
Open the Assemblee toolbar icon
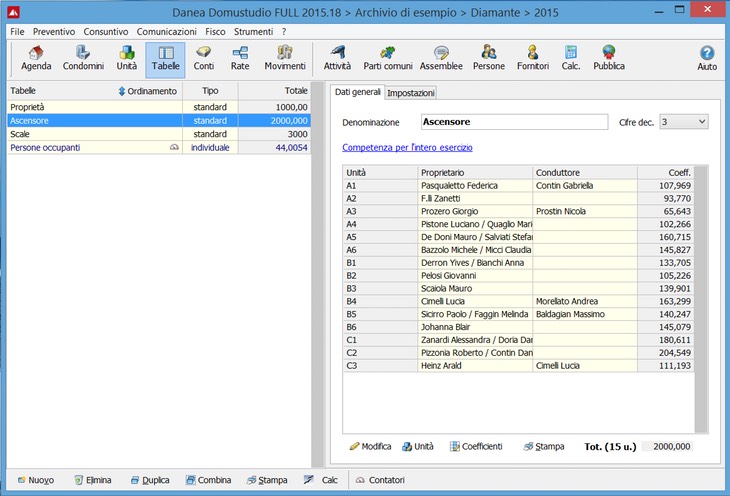click(x=441, y=59)
